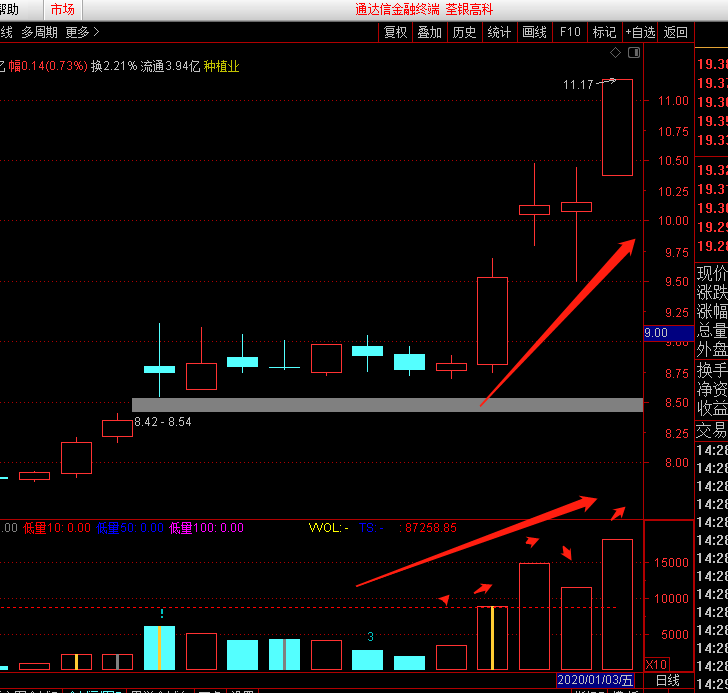Viewport: 728px width, 693px height.
Task: Click the 11.00 price axis label
Action: (x=673, y=101)
